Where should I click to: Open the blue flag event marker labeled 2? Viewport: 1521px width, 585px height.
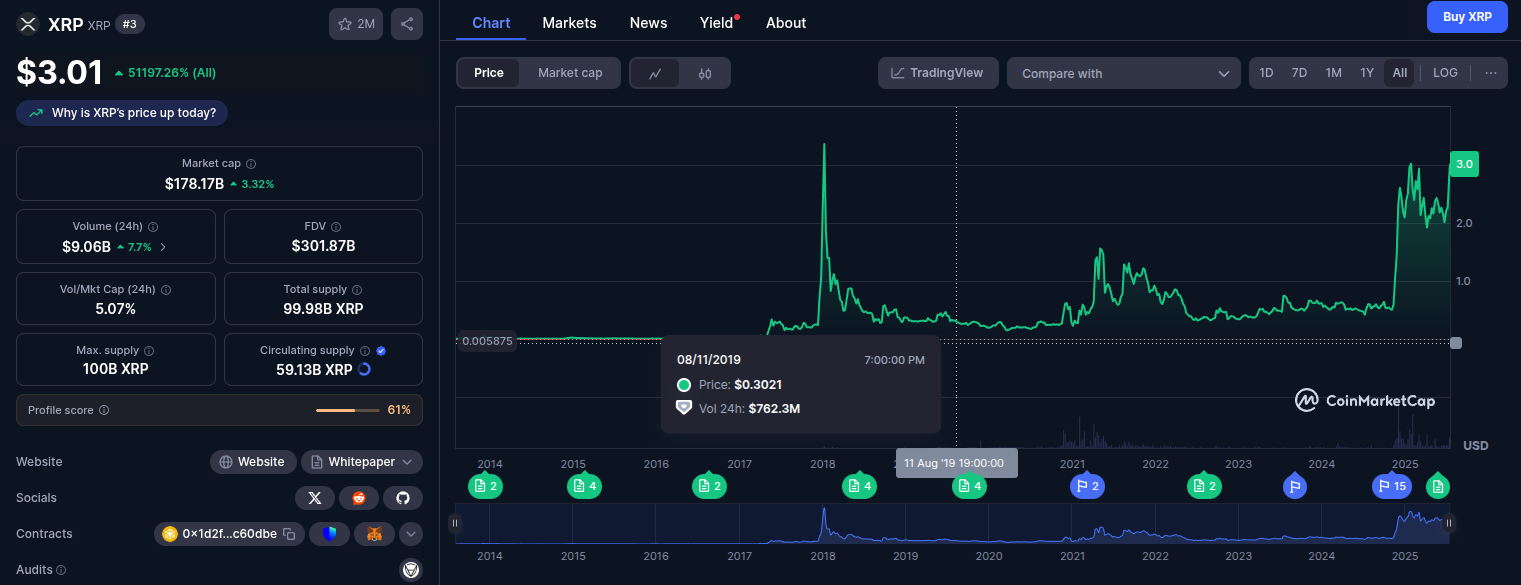pyautogui.click(x=1086, y=487)
